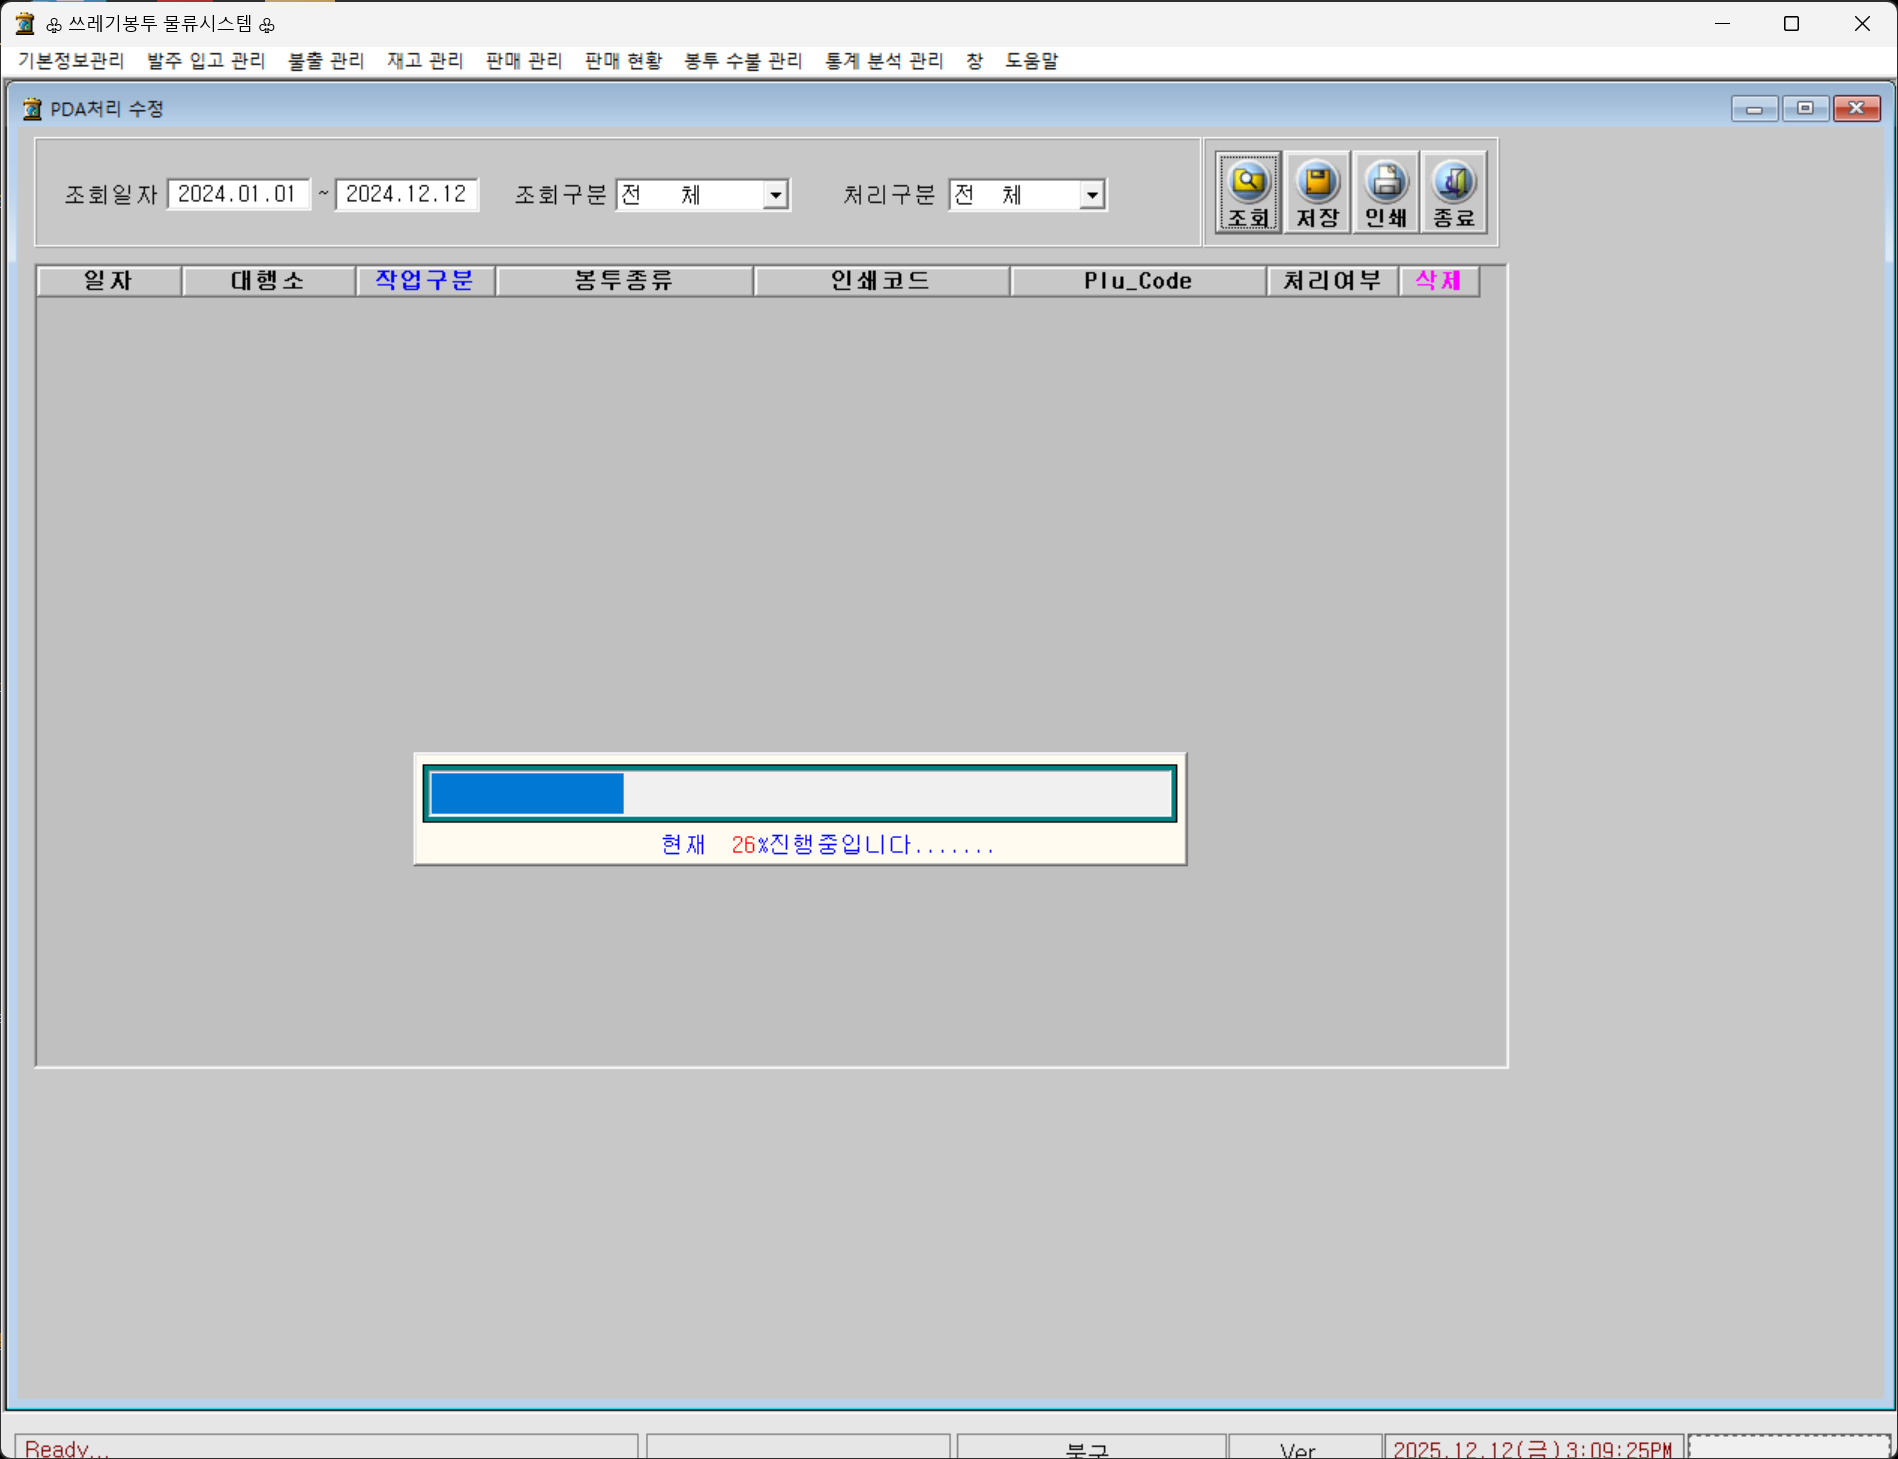Click the end date field 2024.12.12
1898x1459 pixels.
tap(407, 194)
